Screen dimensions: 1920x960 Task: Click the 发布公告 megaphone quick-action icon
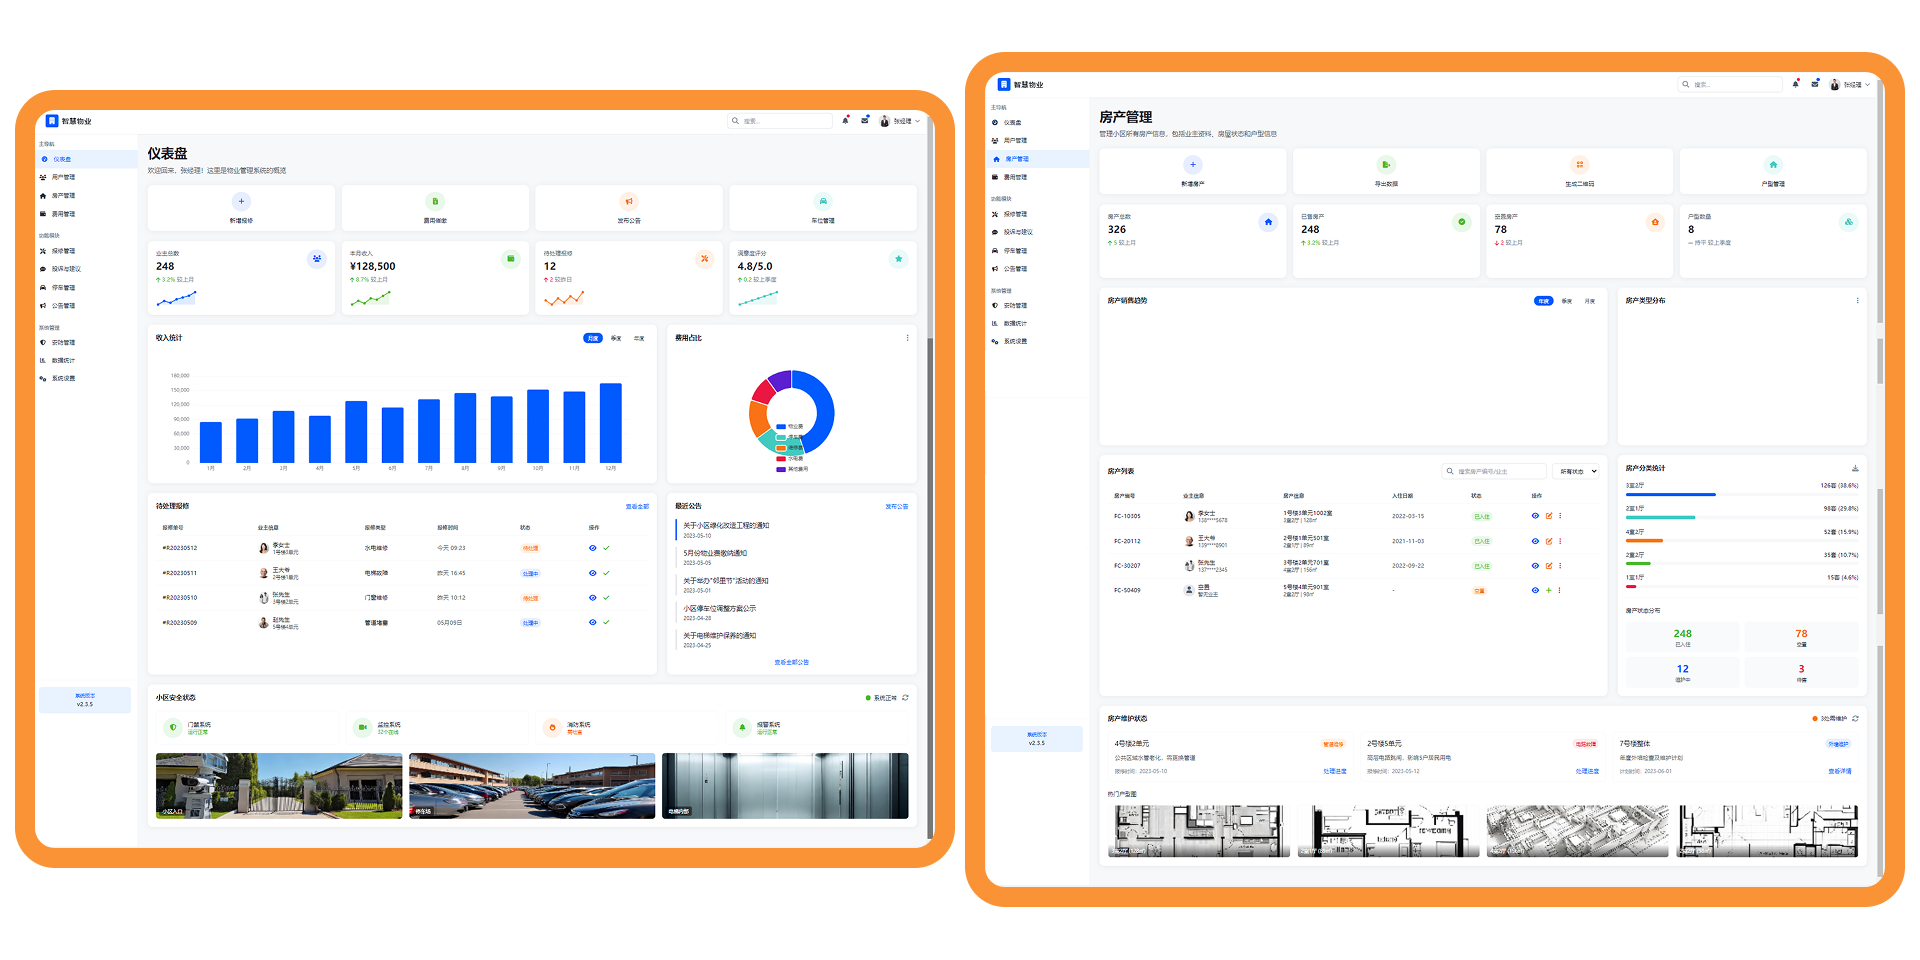click(628, 201)
